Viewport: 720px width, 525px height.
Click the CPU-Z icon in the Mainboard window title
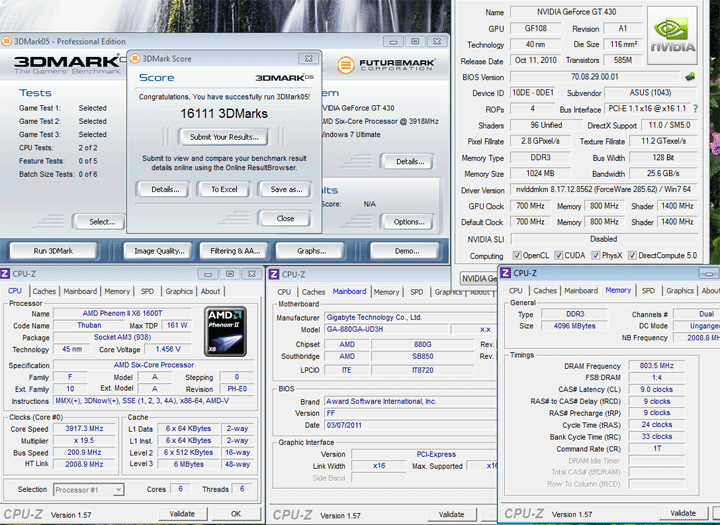[x=273, y=274]
